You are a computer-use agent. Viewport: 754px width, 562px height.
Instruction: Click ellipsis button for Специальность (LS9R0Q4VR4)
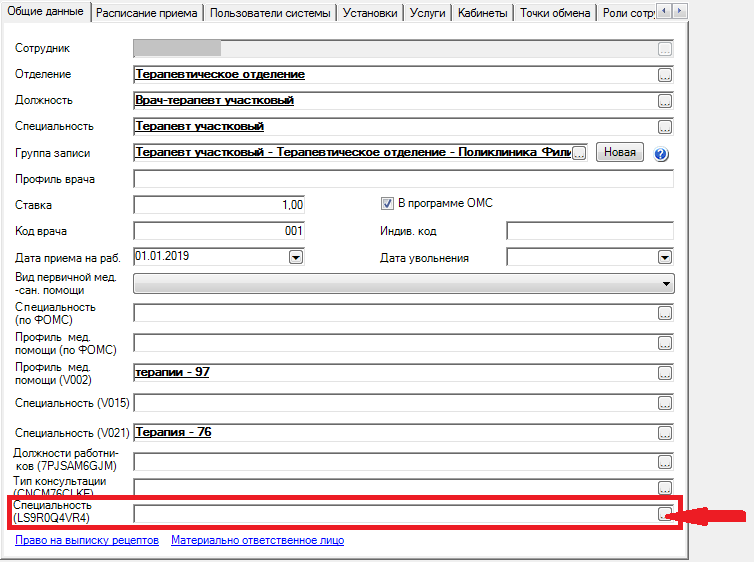pyautogui.click(x=665, y=513)
